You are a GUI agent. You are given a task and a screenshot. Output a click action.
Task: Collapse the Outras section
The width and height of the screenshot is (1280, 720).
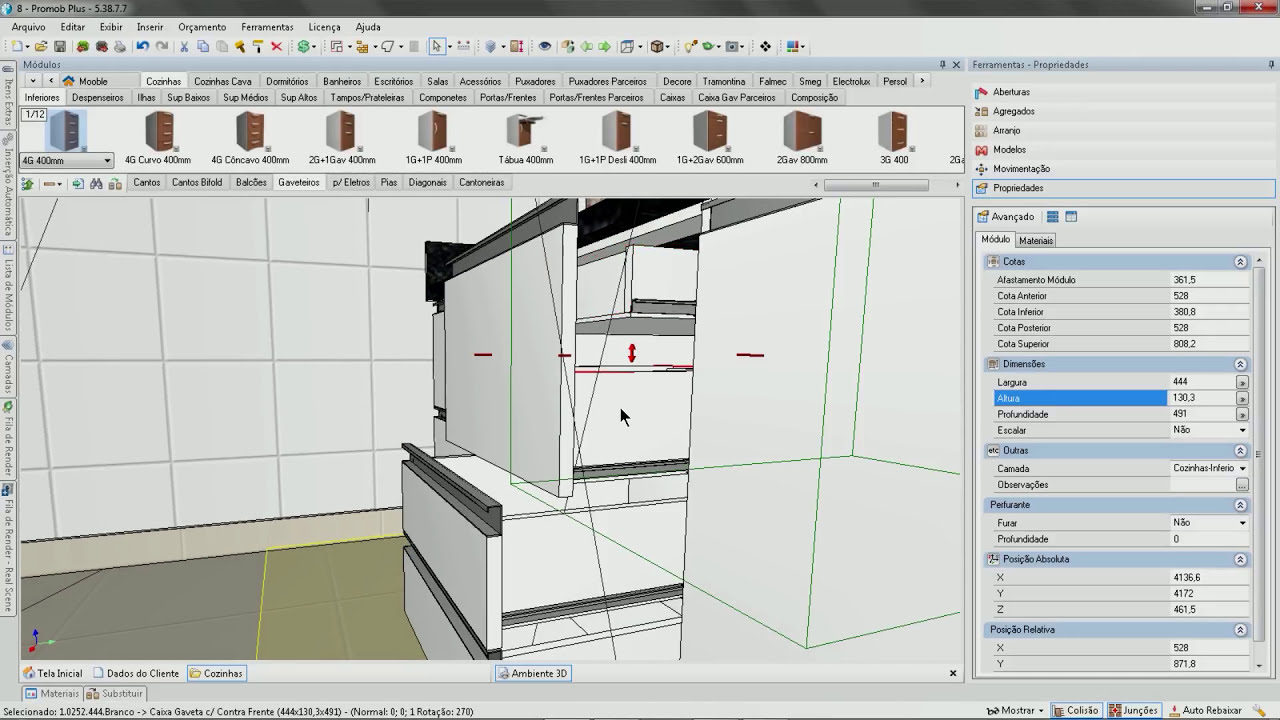pos(1240,451)
